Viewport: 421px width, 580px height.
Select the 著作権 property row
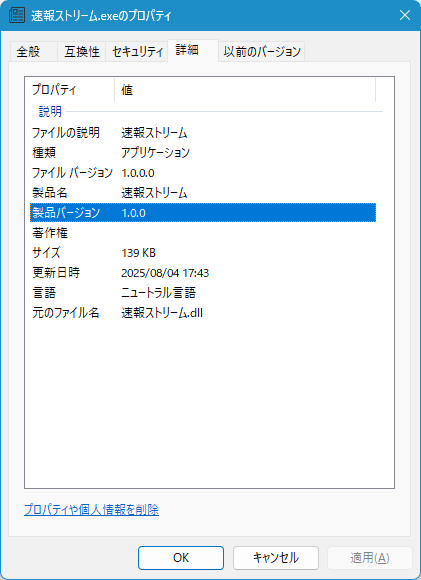203,233
